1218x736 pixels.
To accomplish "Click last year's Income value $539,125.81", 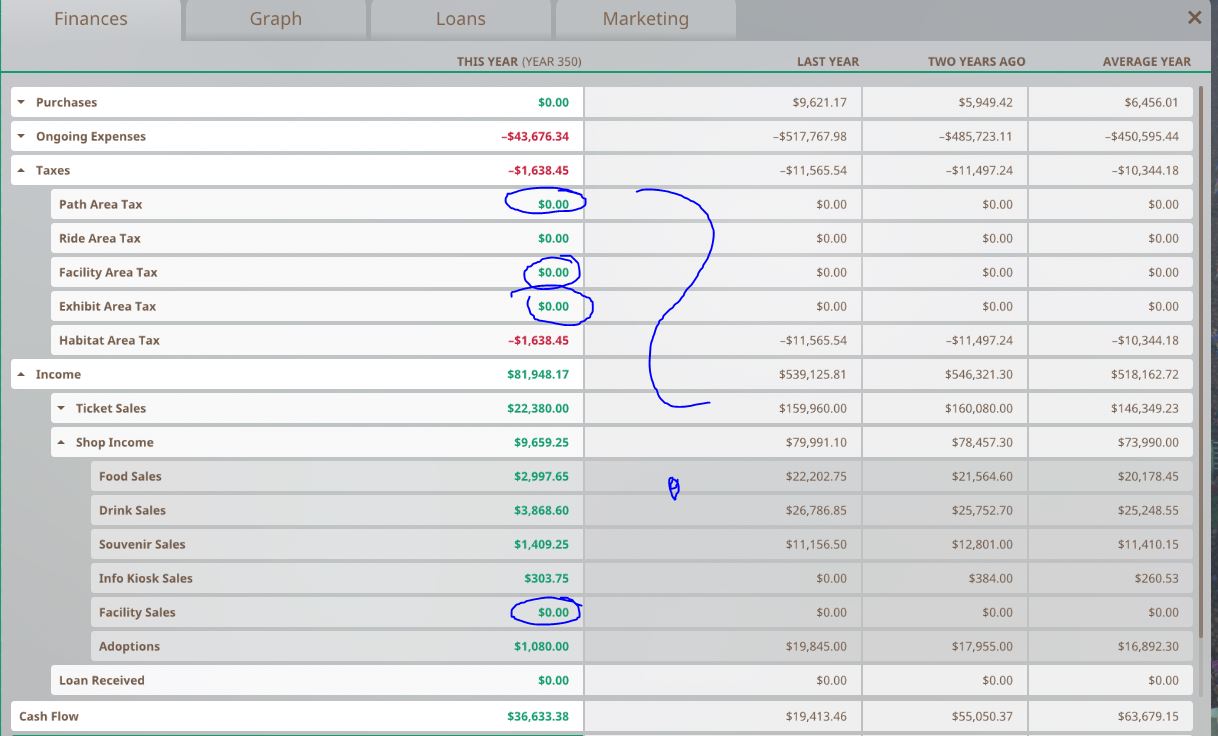I will pos(813,374).
